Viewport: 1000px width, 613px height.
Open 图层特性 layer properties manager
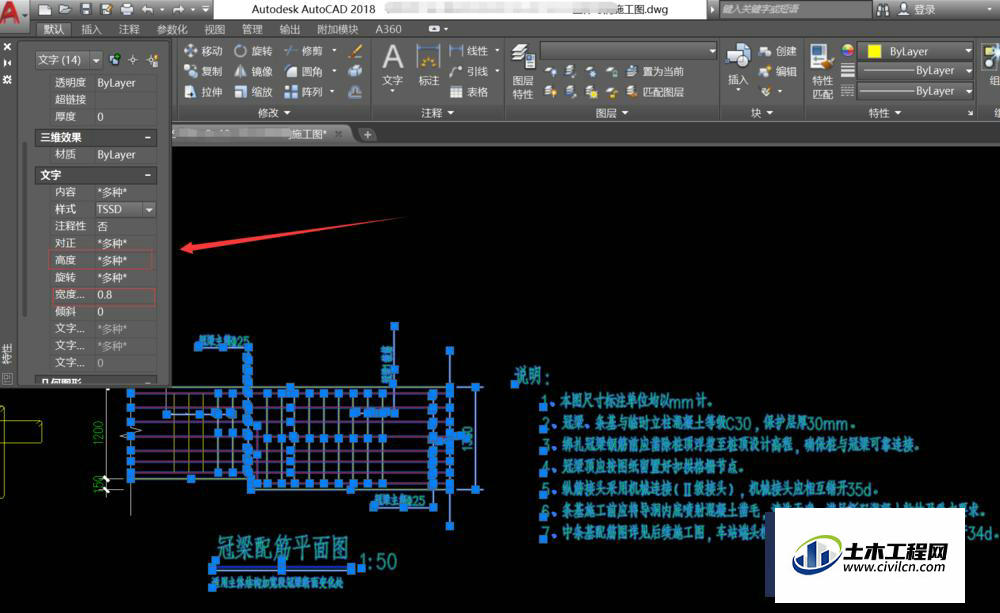point(523,71)
